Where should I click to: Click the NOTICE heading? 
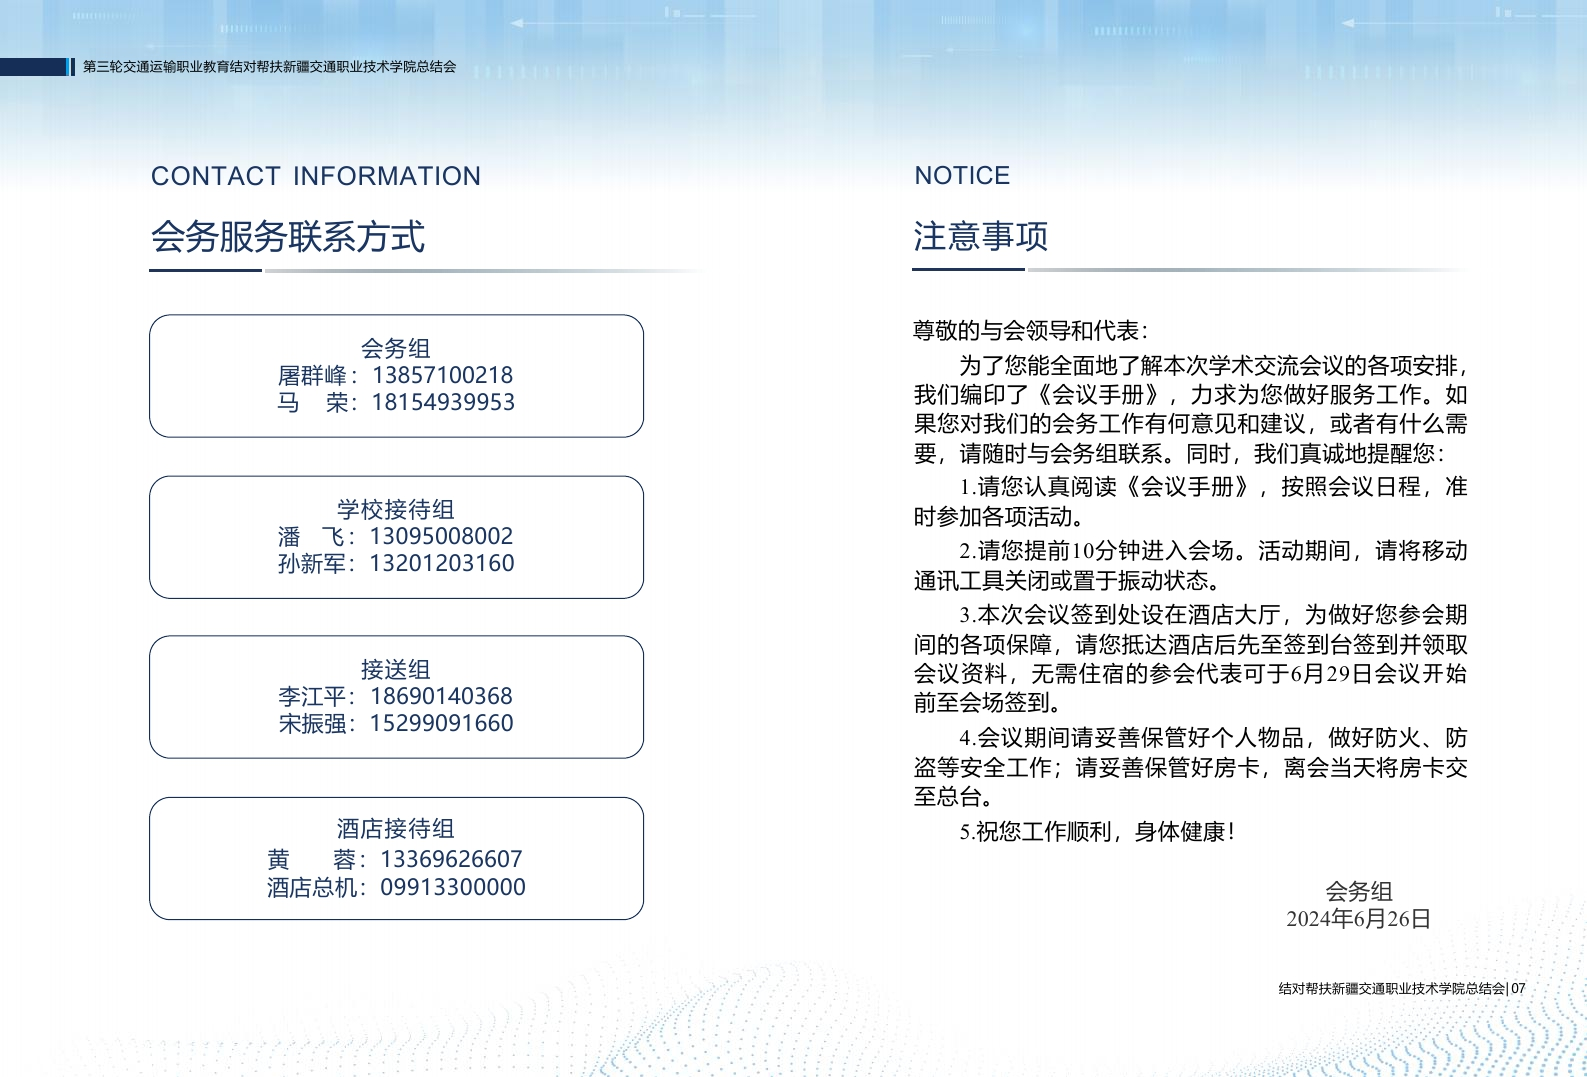pyautogui.click(x=962, y=176)
